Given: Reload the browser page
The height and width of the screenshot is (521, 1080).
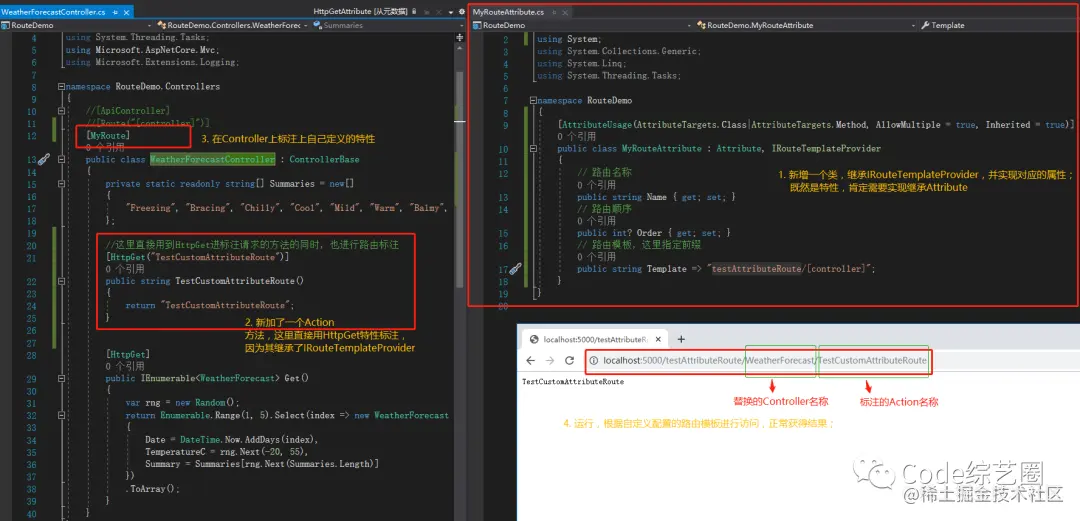Looking at the screenshot, I should (570, 360).
